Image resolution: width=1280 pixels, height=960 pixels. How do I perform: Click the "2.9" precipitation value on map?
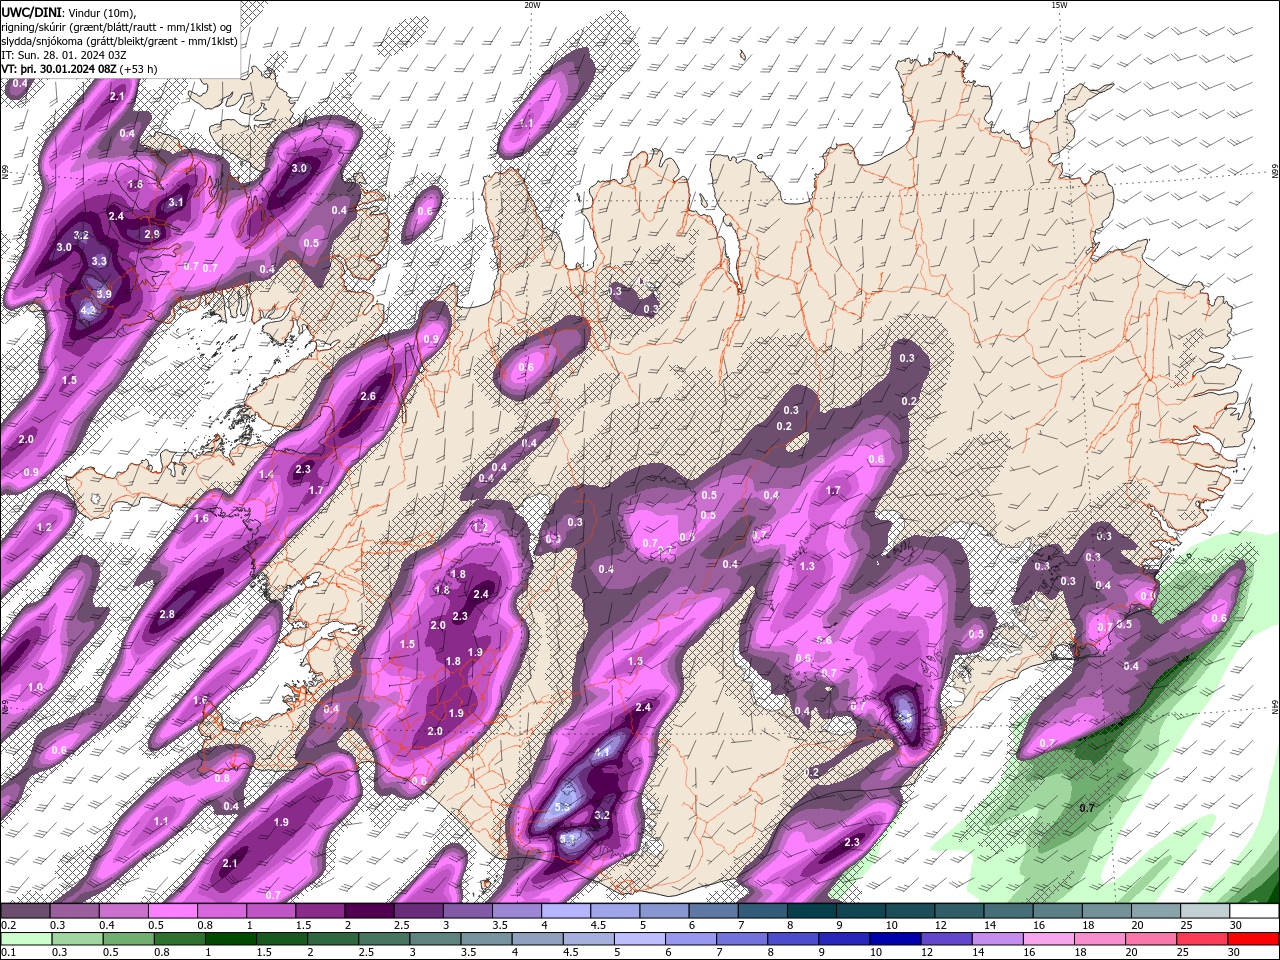[152, 234]
